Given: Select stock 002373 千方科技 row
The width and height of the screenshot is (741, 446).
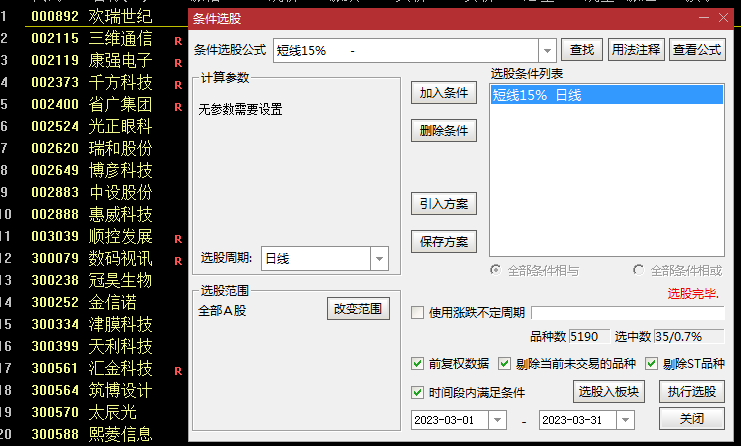Looking at the screenshot, I should 92,82.
